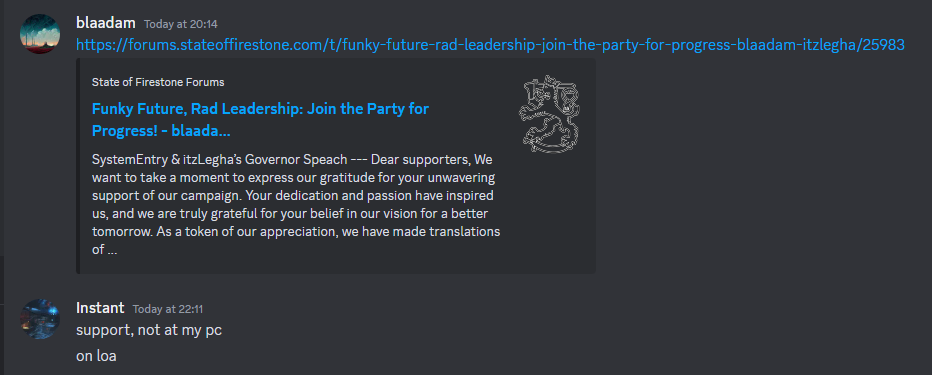The width and height of the screenshot is (932, 375).
Task: Click the "Progress! - blaada..." title line
Action: (161, 131)
